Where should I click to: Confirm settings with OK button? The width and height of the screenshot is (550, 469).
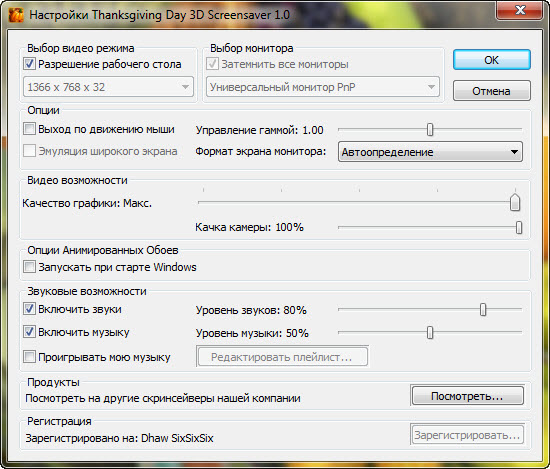(x=491, y=60)
